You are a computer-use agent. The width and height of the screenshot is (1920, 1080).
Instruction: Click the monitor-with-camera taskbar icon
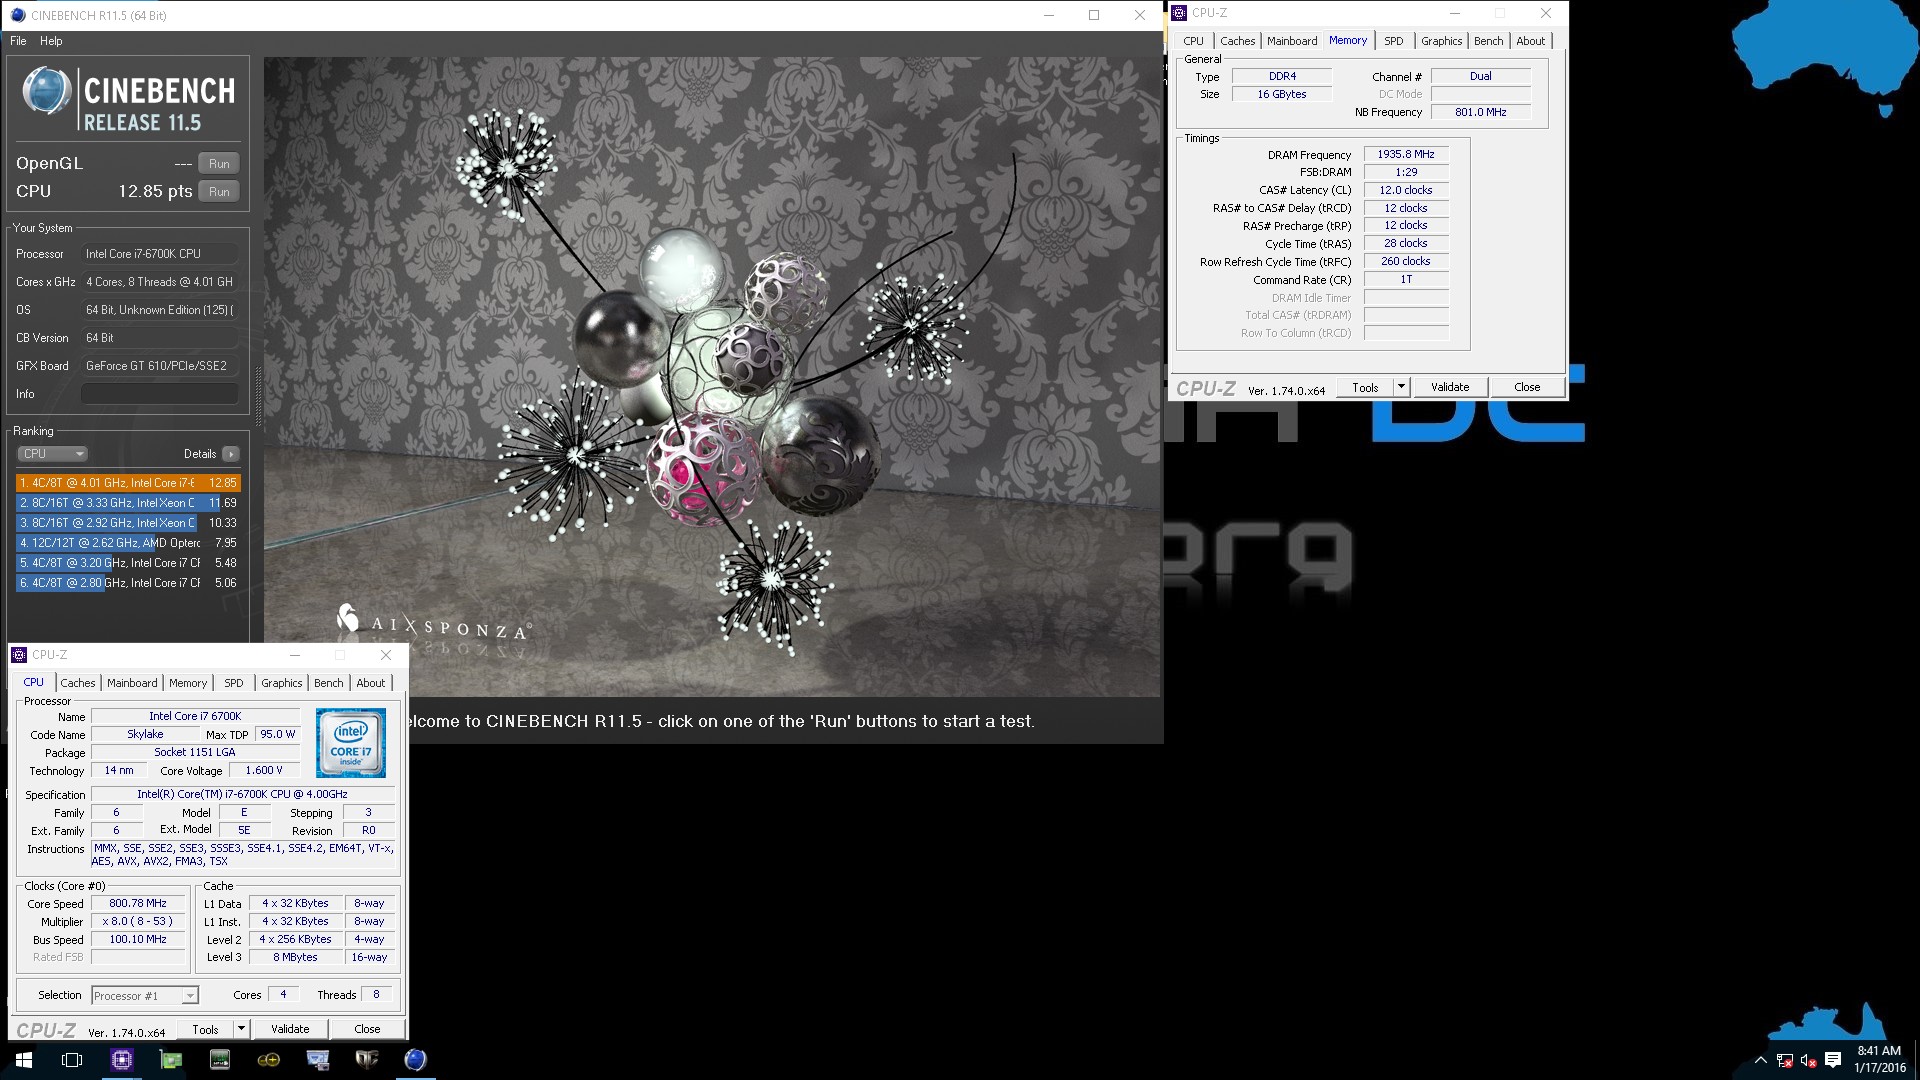click(x=318, y=1060)
